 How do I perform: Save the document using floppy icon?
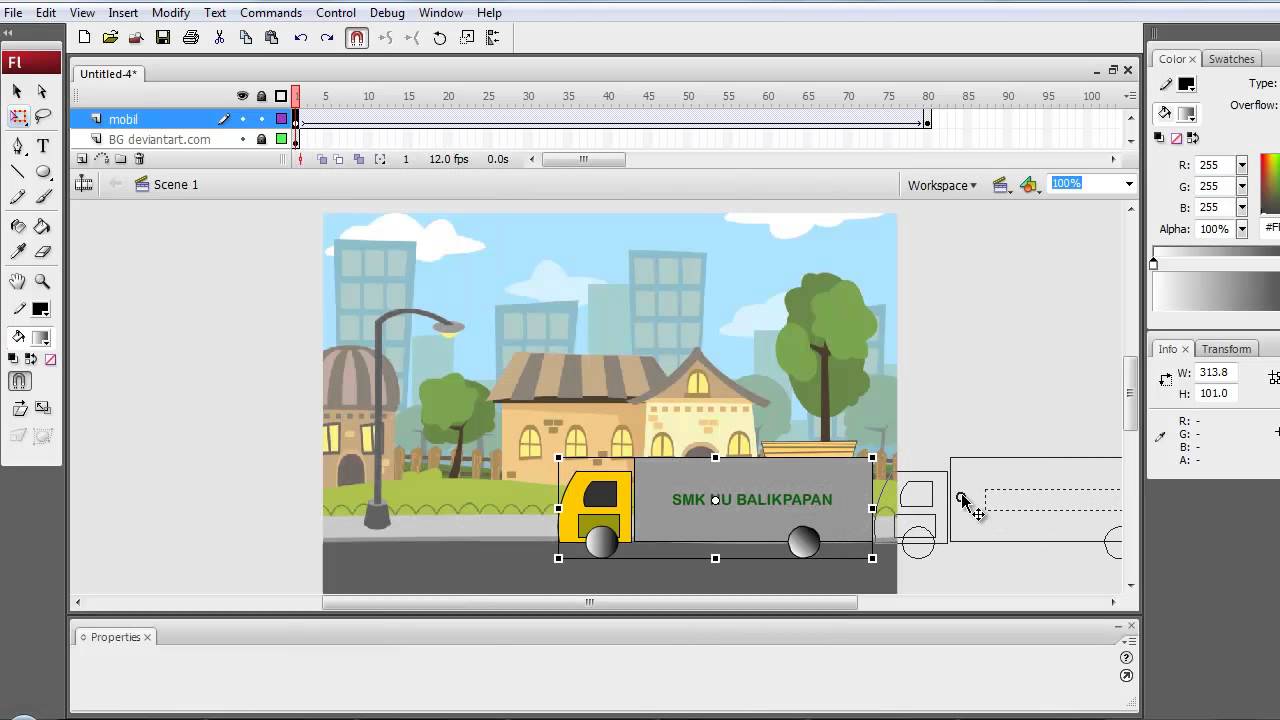click(x=162, y=38)
